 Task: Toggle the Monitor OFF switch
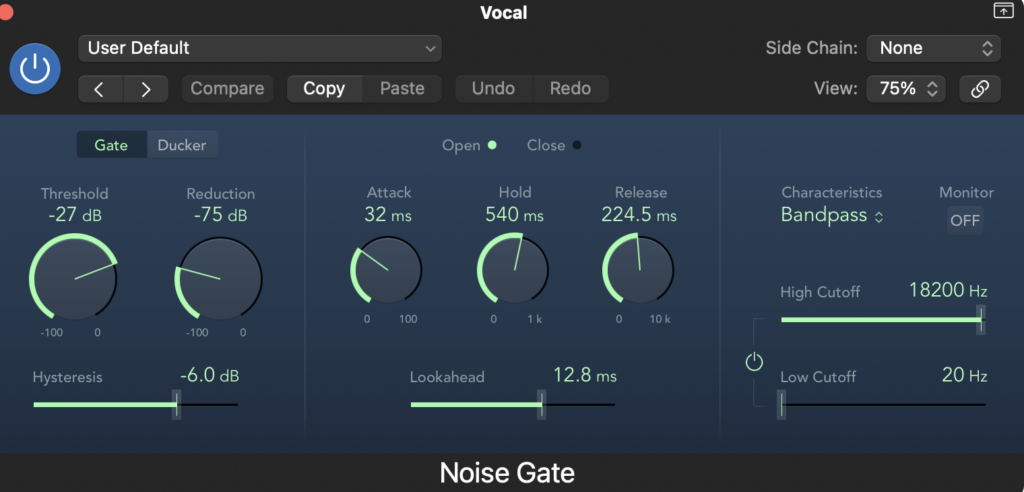965,220
